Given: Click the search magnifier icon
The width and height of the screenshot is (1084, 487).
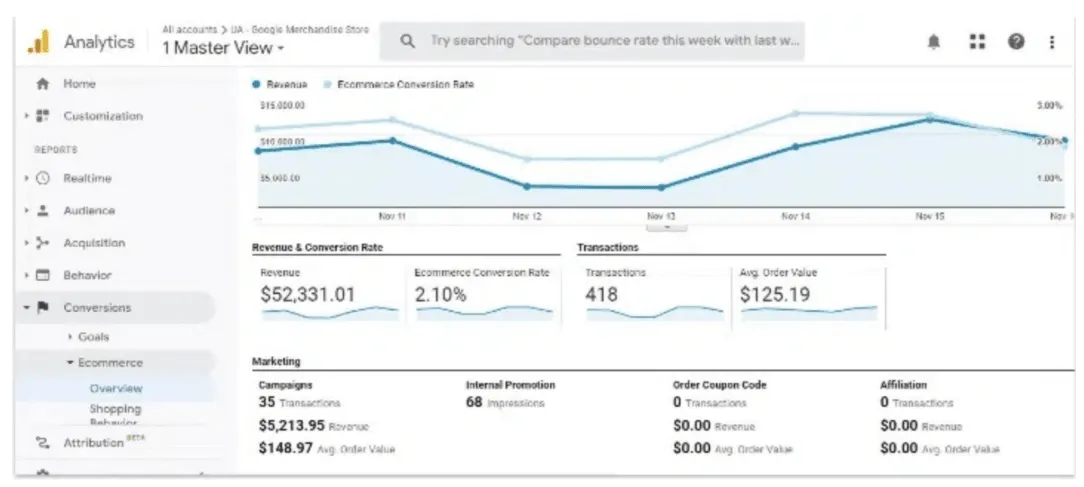Looking at the screenshot, I should [x=408, y=42].
